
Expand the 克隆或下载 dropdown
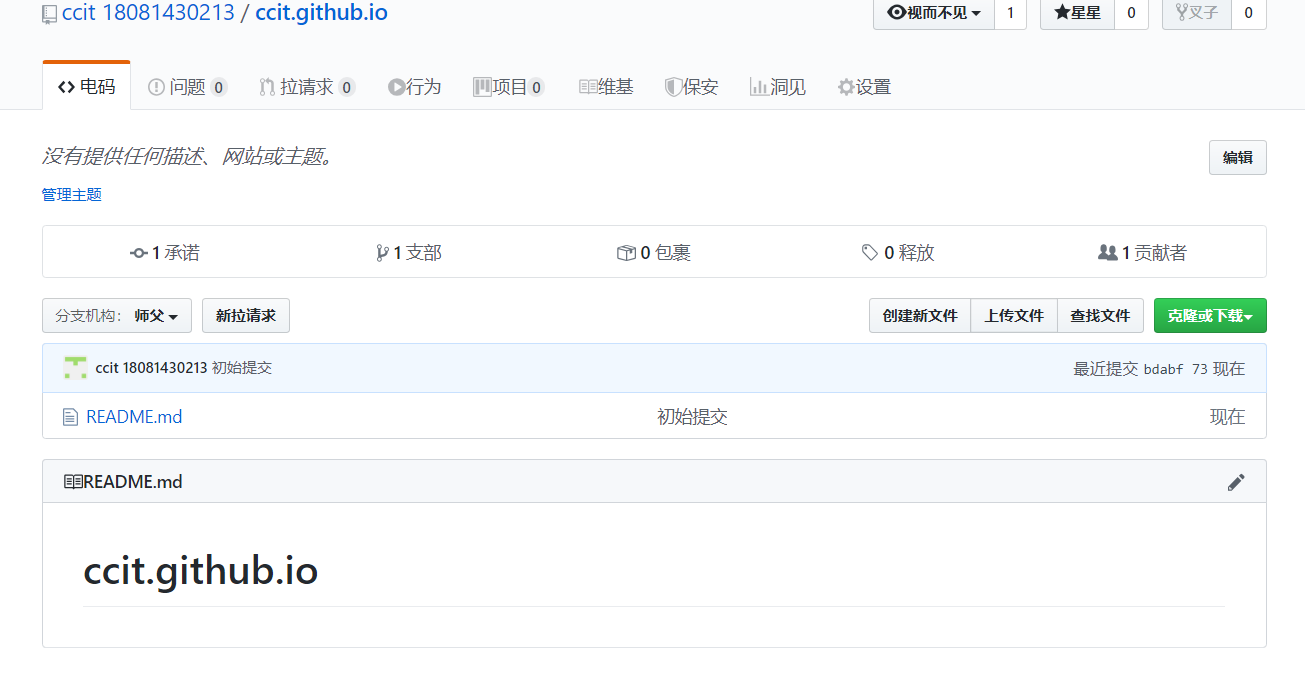pyautogui.click(x=1210, y=315)
